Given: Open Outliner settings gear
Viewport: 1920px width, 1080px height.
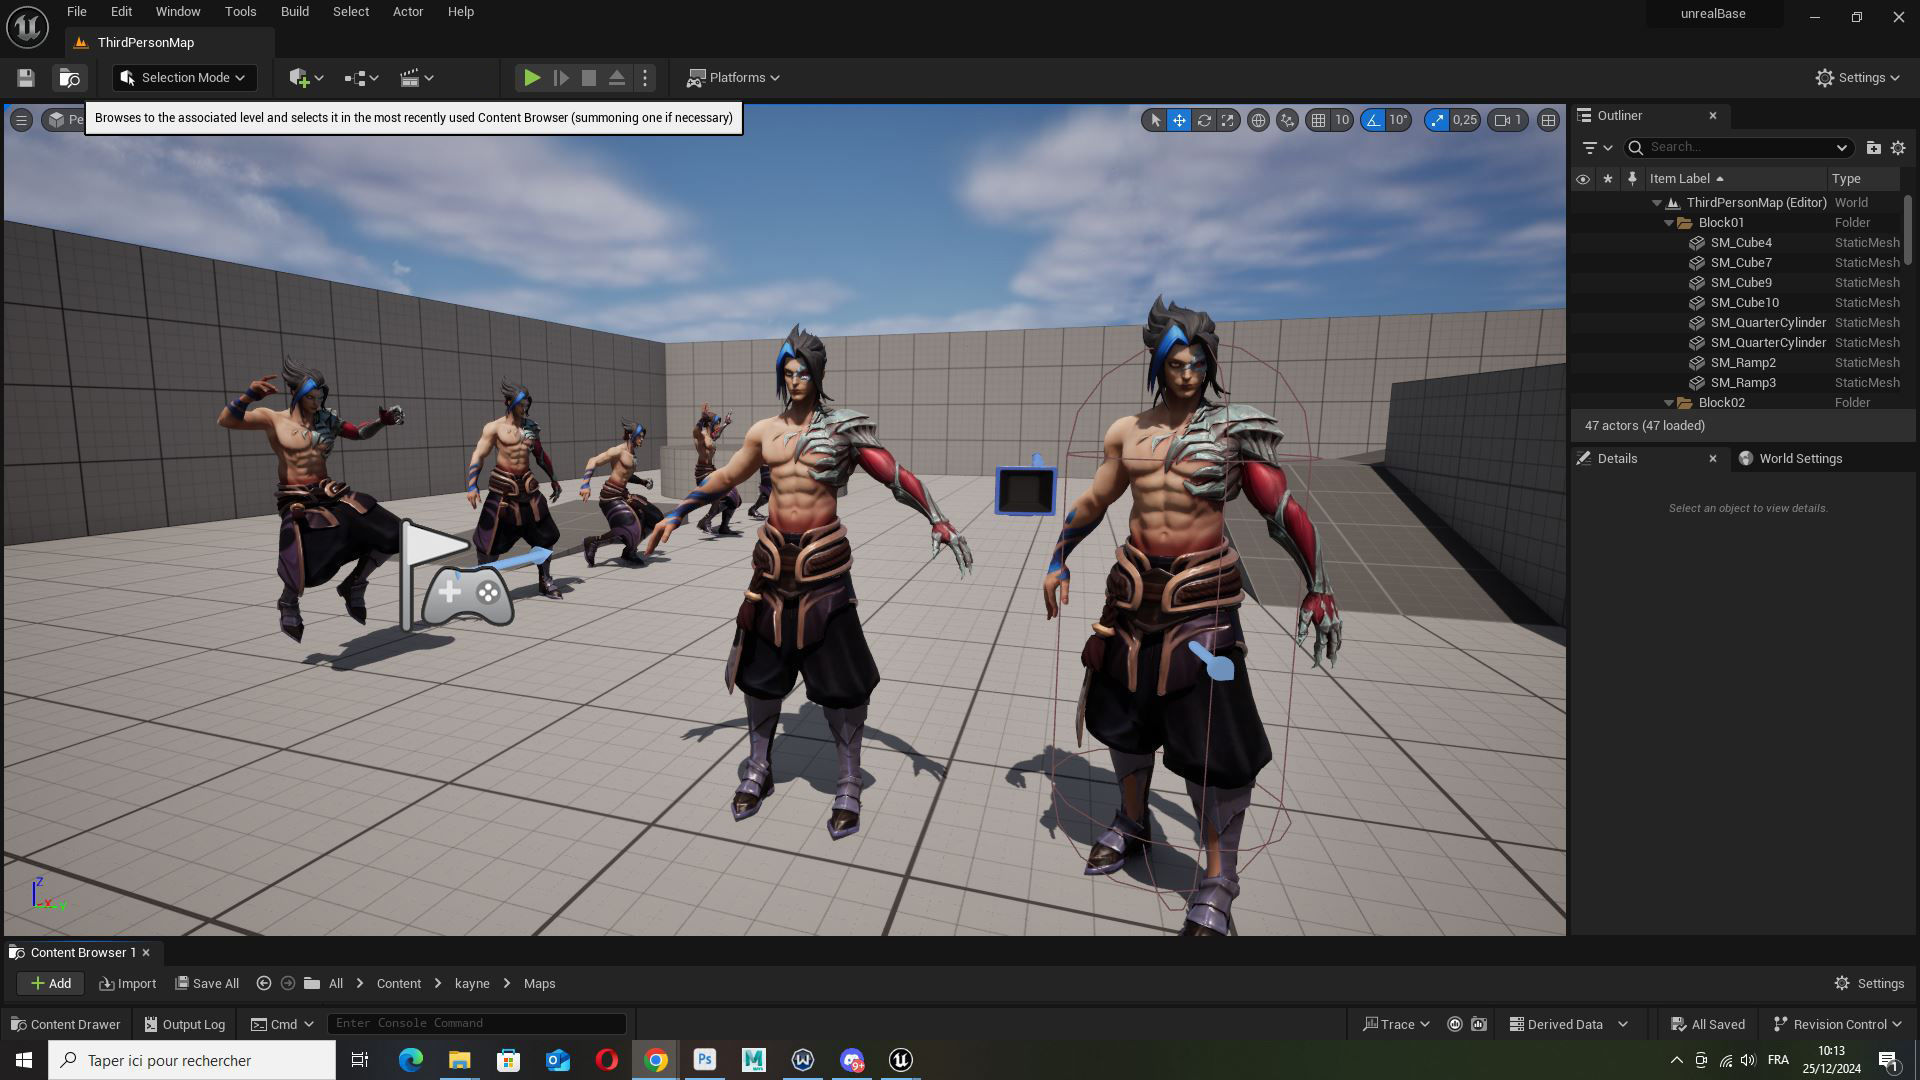Looking at the screenshot, I should [1898, 148].
